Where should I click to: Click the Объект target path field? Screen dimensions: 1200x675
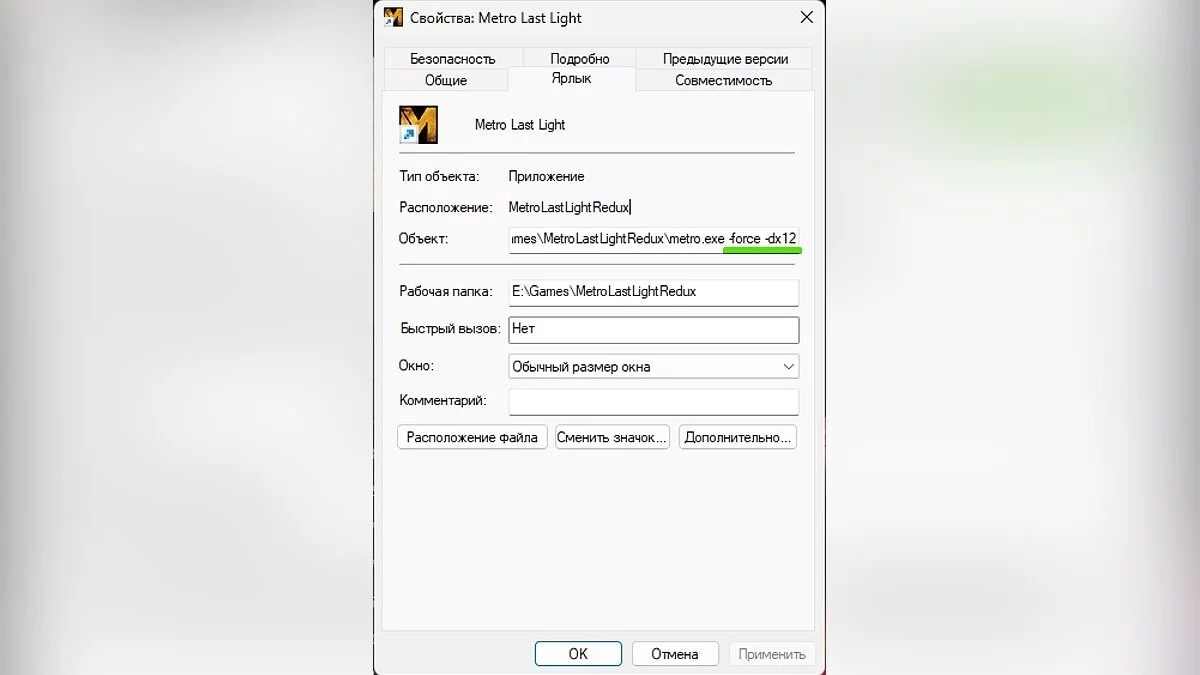pyautogui.click(x=654, y=238)
